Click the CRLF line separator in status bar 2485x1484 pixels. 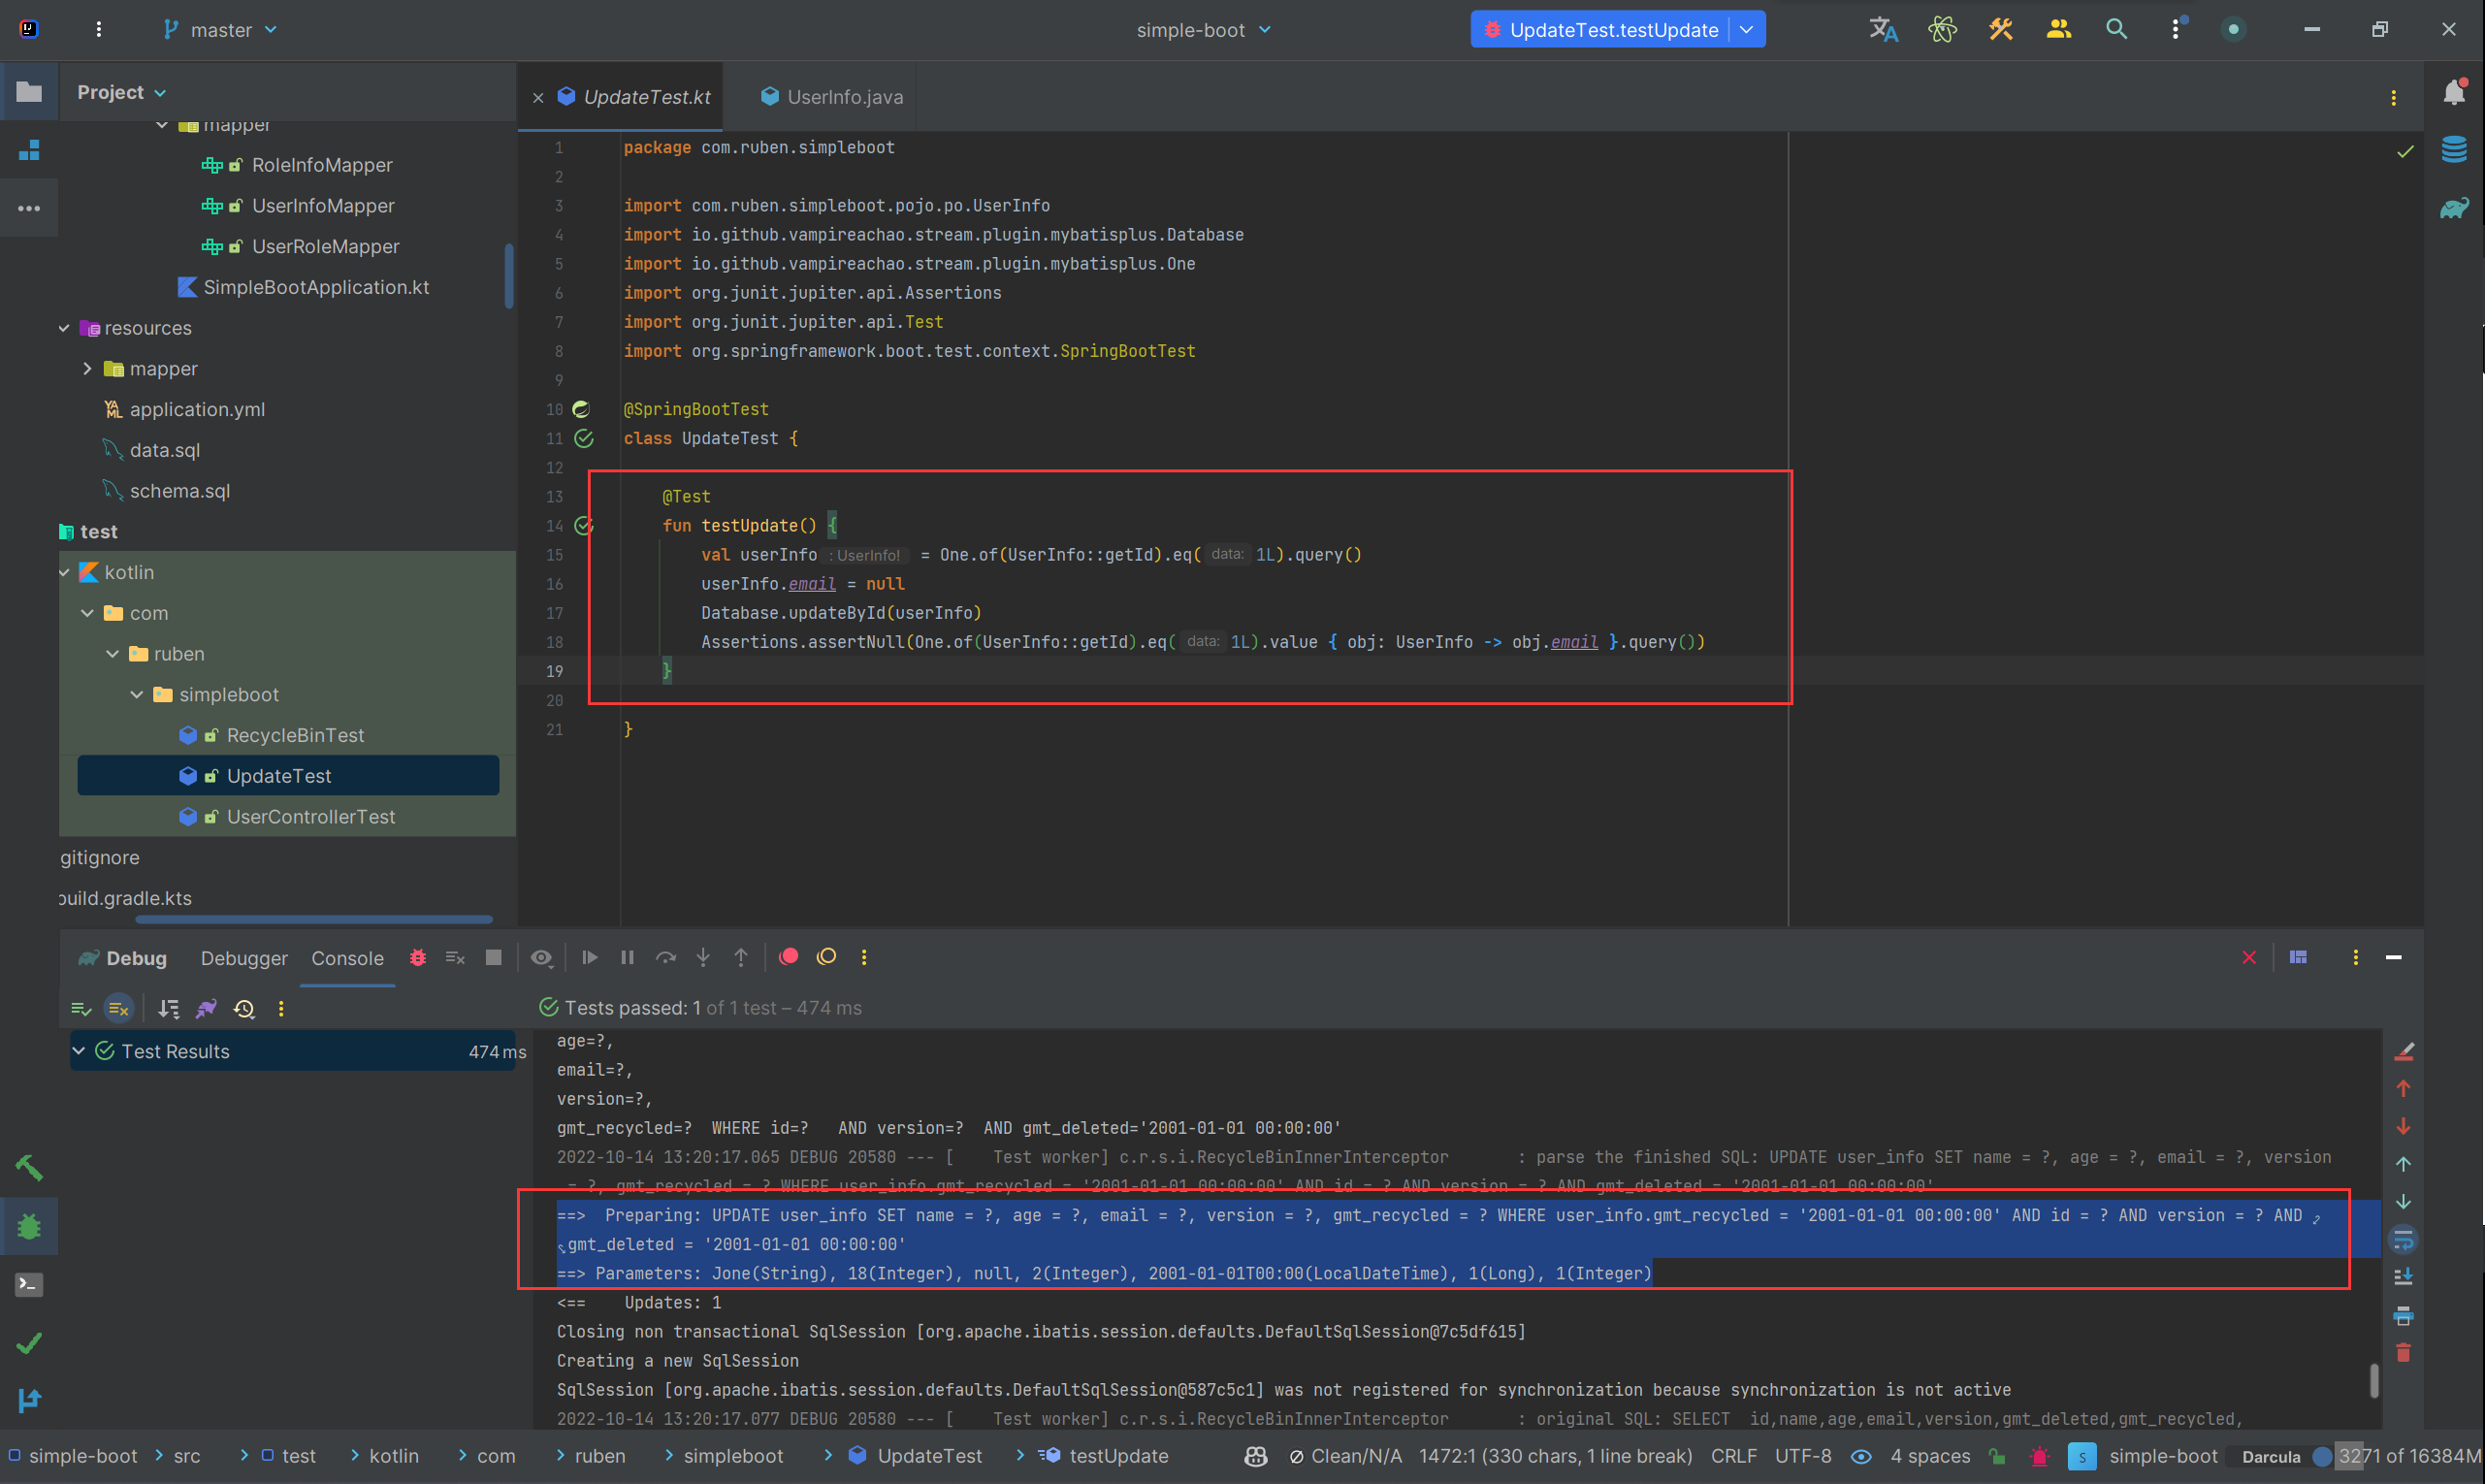[x=1733, y=1456]
